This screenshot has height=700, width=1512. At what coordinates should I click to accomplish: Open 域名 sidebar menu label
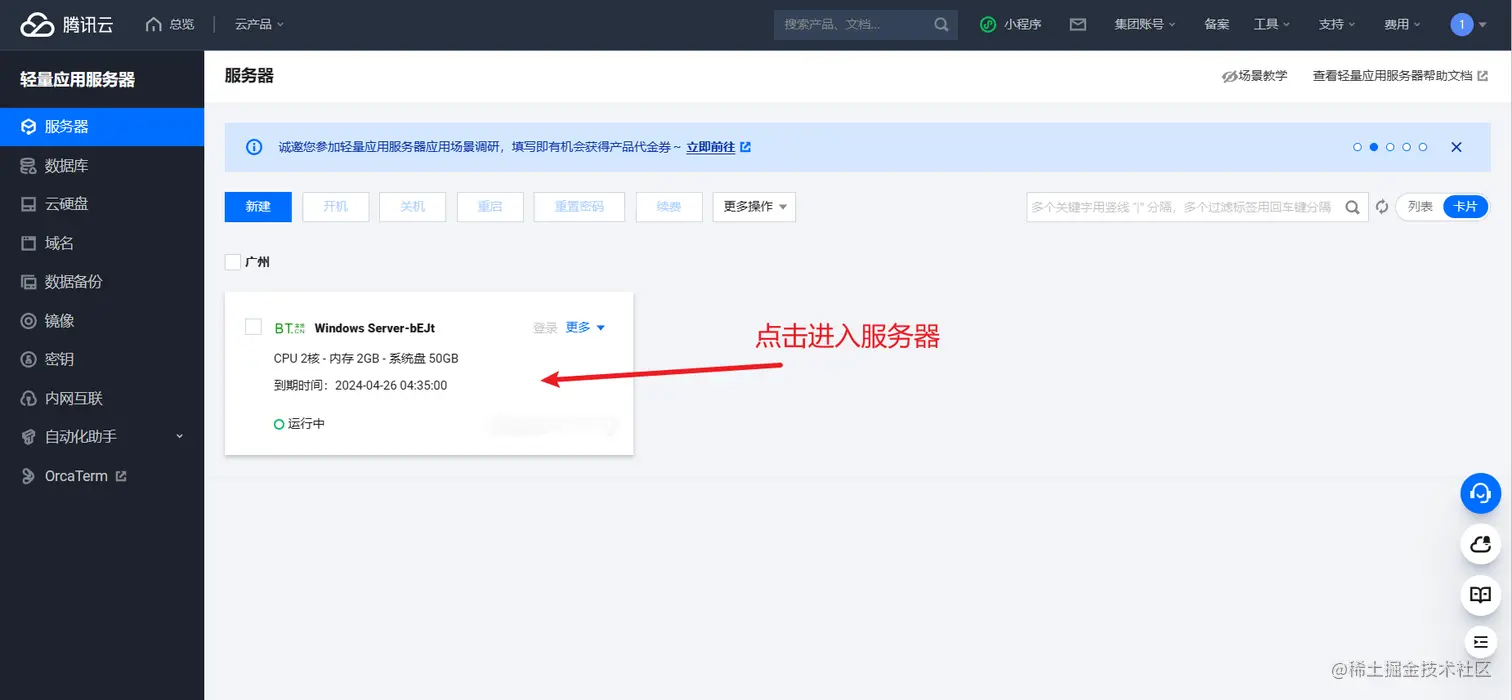click(59, 243)
